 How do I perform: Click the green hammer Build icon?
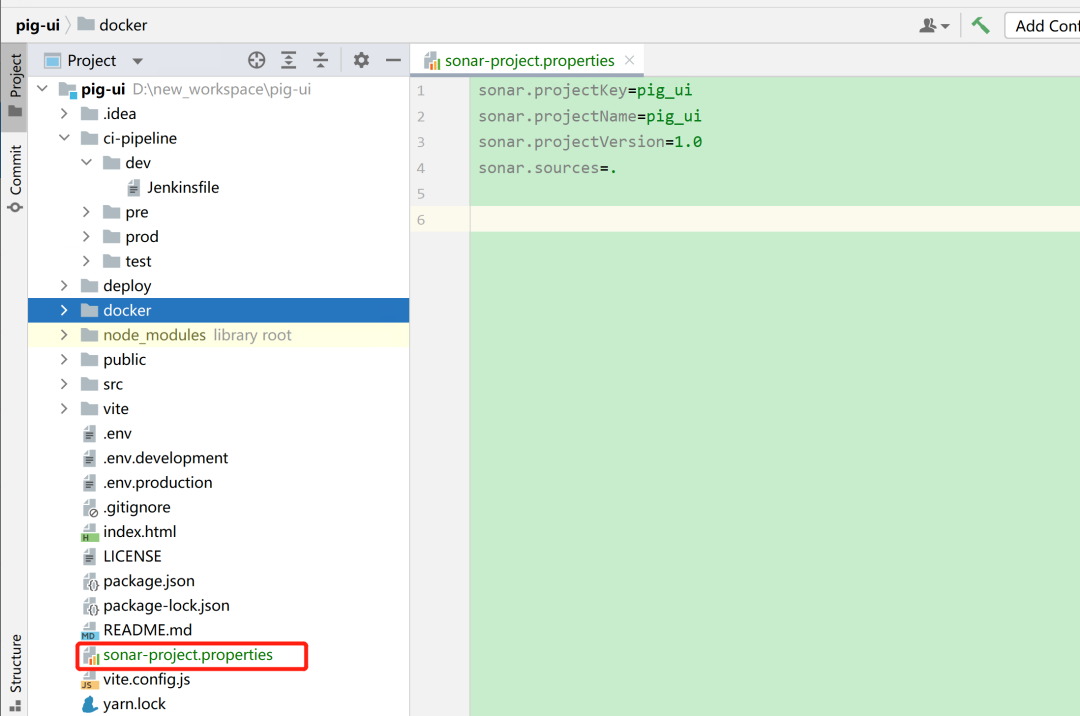coord(980,25)
